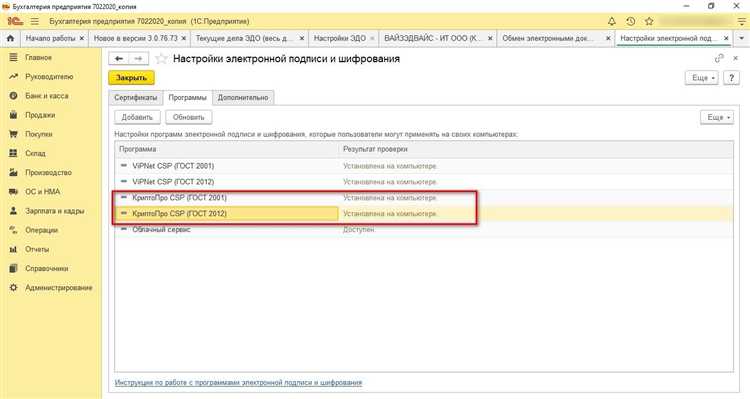Image resolution: width=750 pixels, height=399 pixels.
Task: Open Склад section in sidebar
Action: pos(35,153)
